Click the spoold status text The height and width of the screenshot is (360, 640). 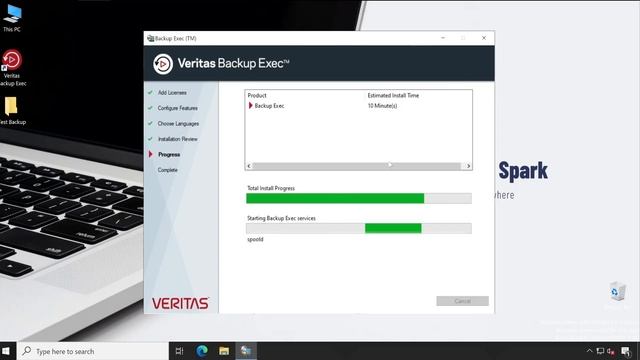[x=255, y=240]
